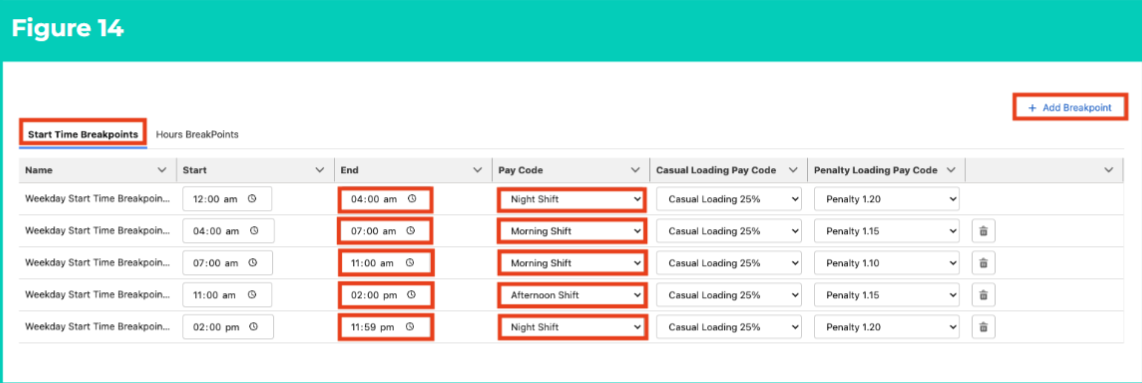The image size is (1142, 383).
Task: Open Pay Code column header chevron
Action: pyautogui.click(x=635, y=170)
